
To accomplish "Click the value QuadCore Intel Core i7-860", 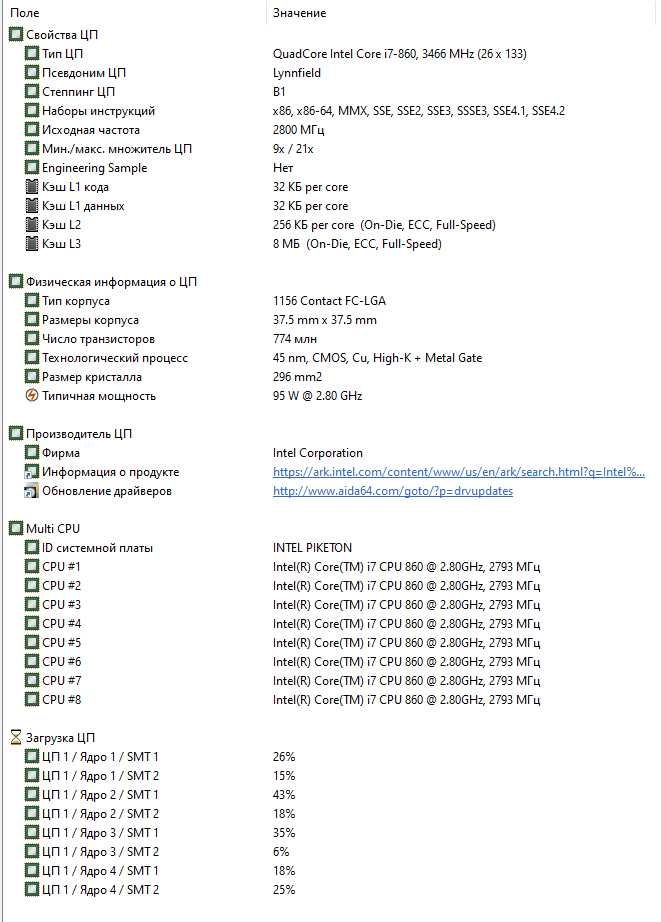I will (x=400, y=54).
